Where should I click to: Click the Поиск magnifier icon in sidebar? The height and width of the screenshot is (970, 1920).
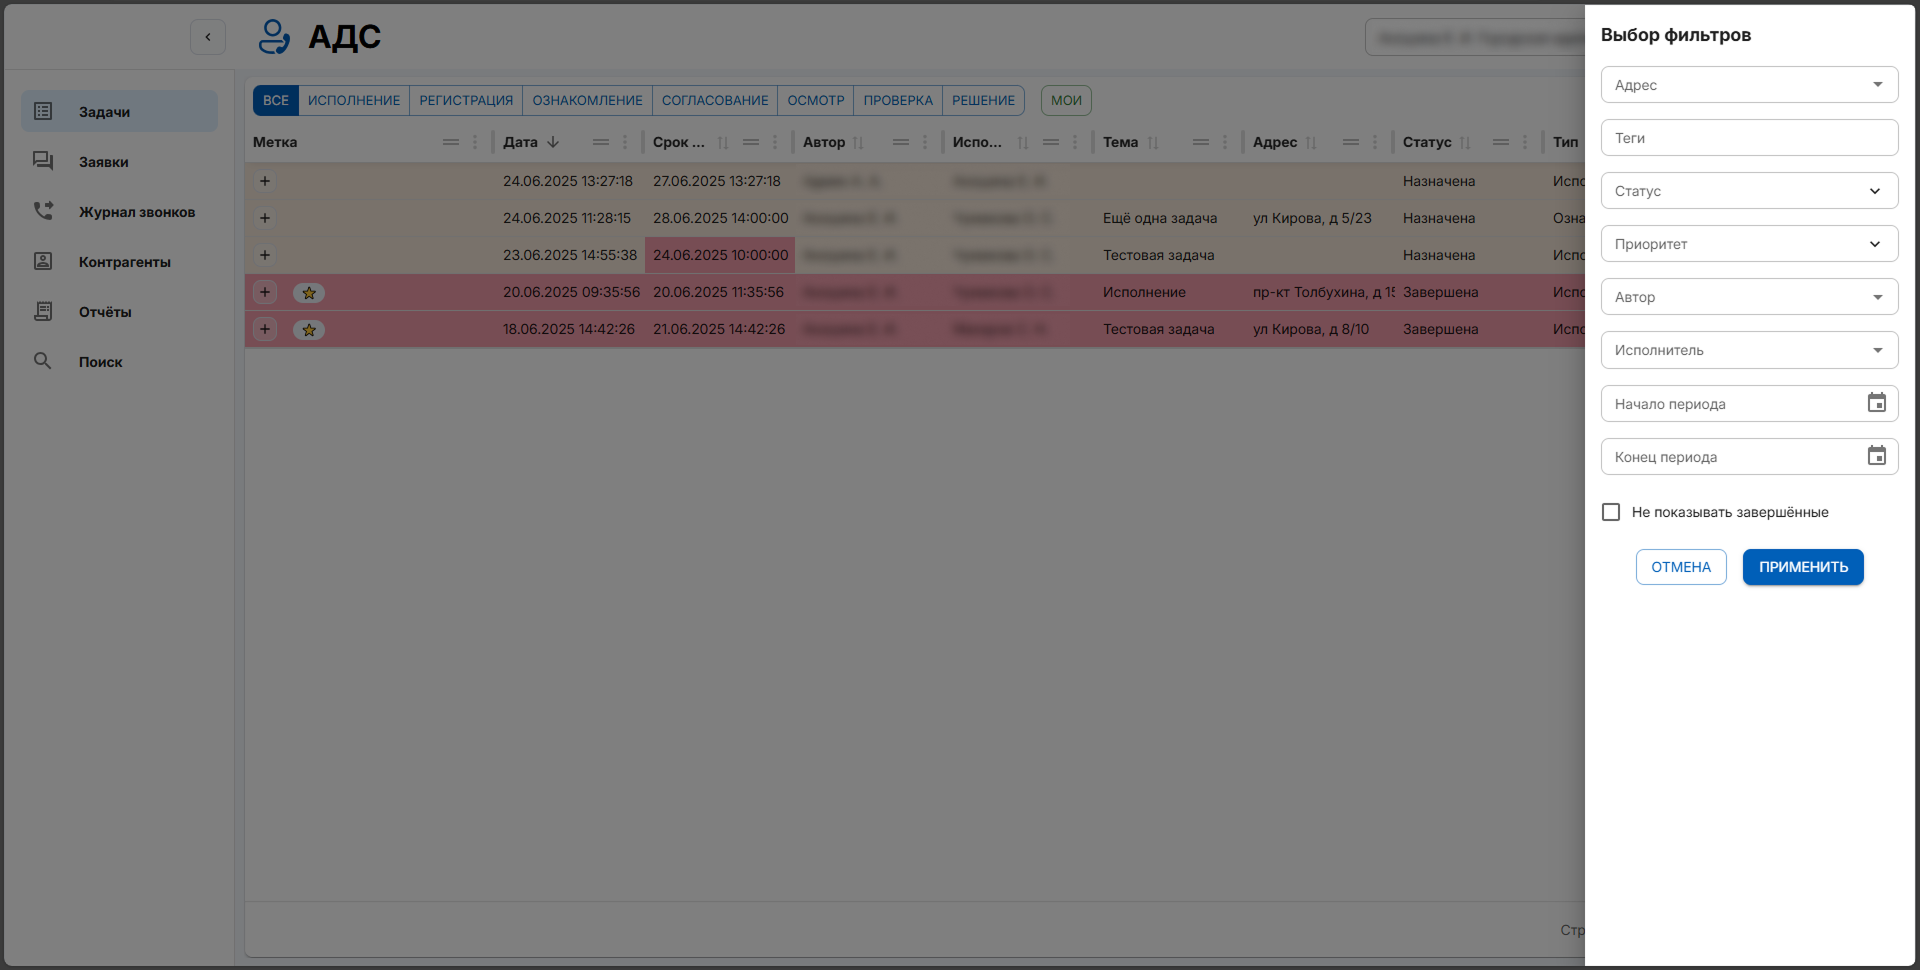[x=43, y=361]
